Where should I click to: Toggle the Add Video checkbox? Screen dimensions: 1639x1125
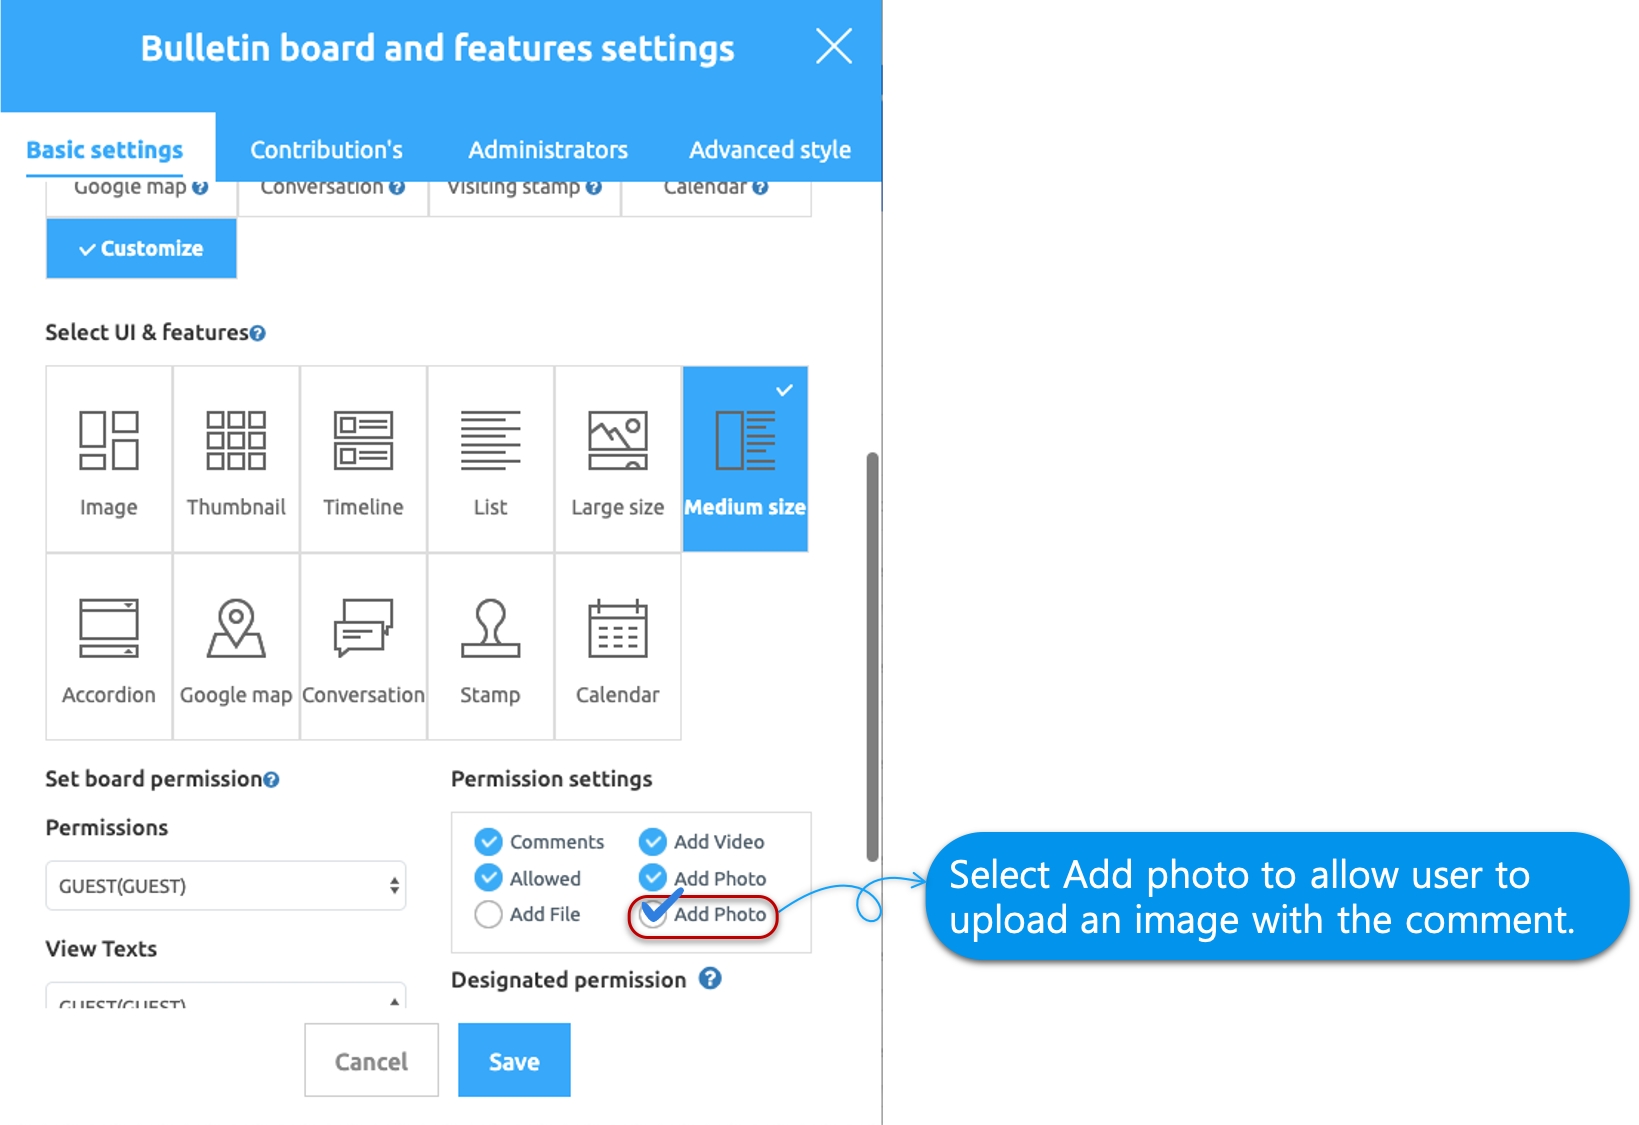[x=653, y=842]
